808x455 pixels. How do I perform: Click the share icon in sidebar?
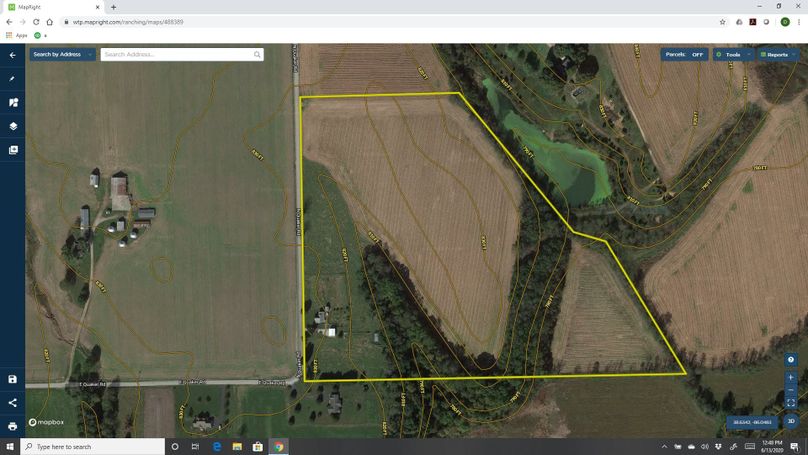[x=13, y=402]
